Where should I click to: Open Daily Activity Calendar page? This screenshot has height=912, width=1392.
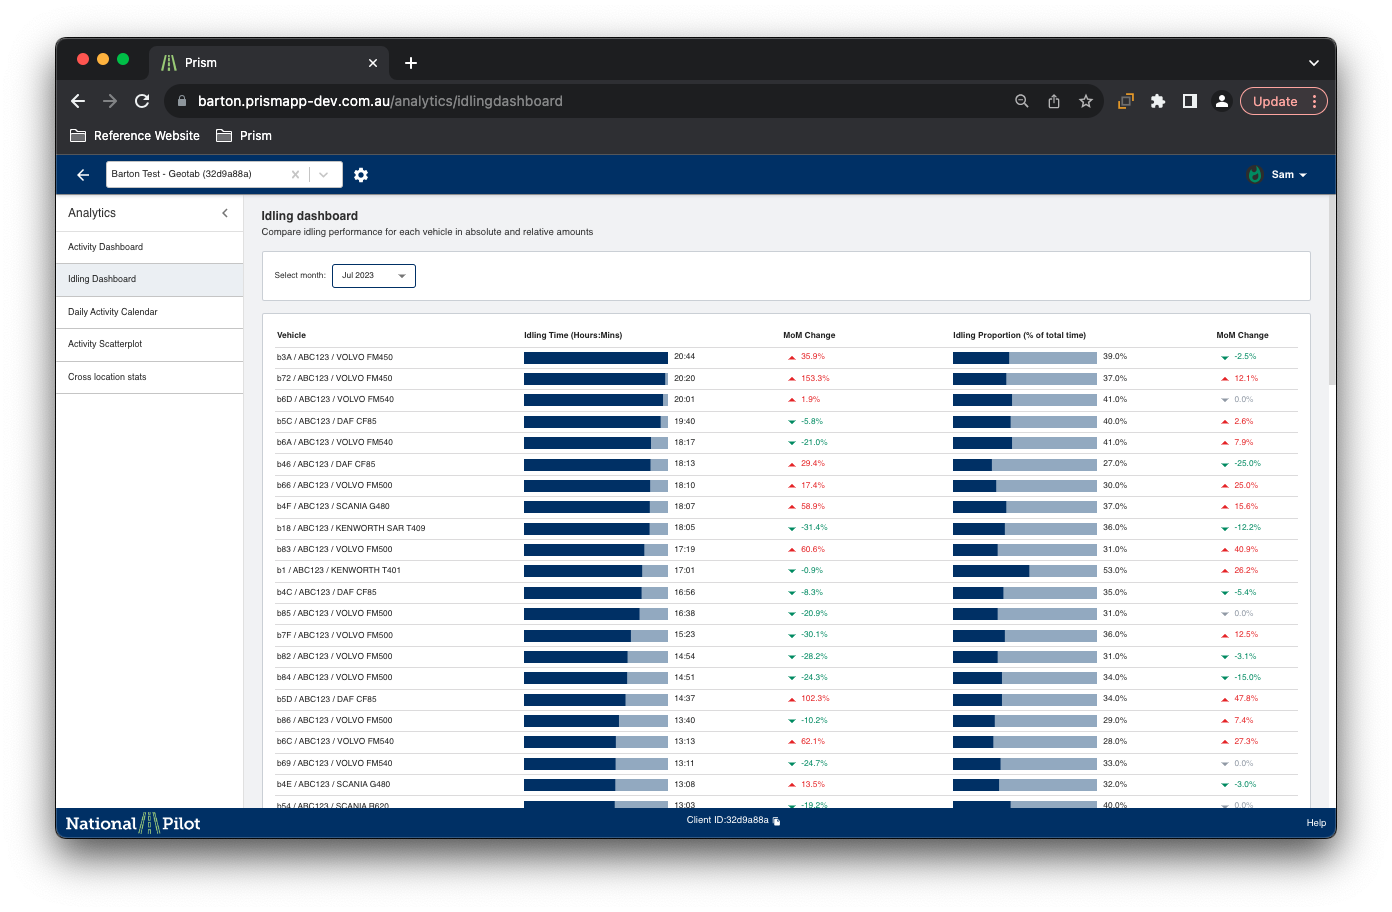click(x=113, y=312)
